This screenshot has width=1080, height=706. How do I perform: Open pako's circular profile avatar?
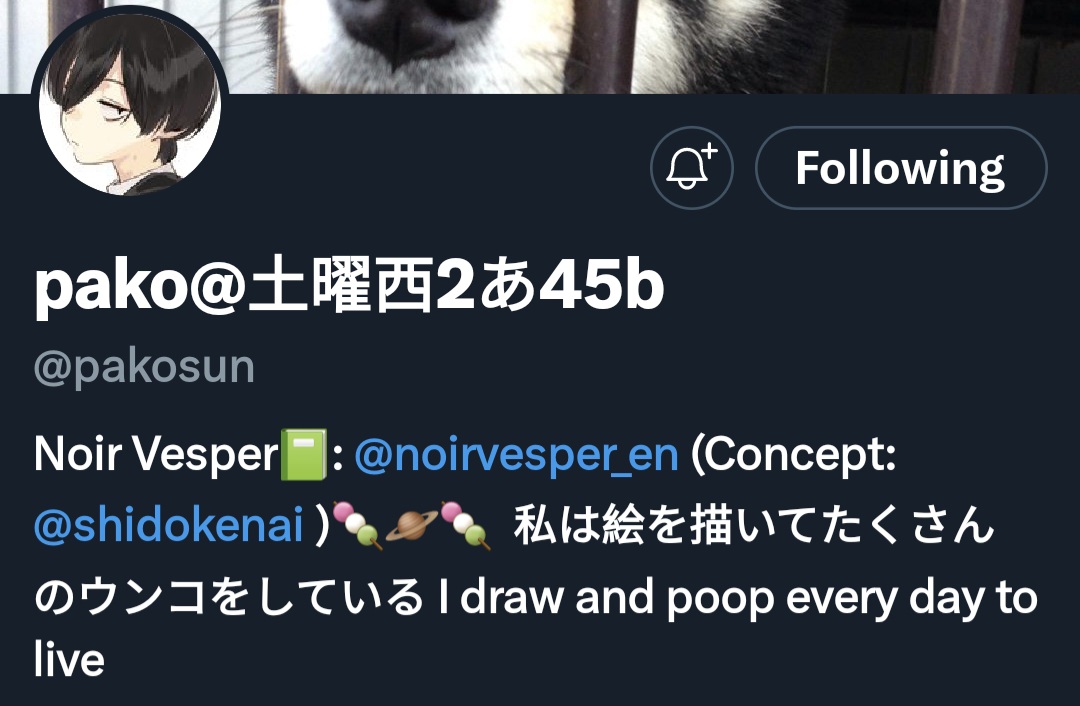coord(130,103)
